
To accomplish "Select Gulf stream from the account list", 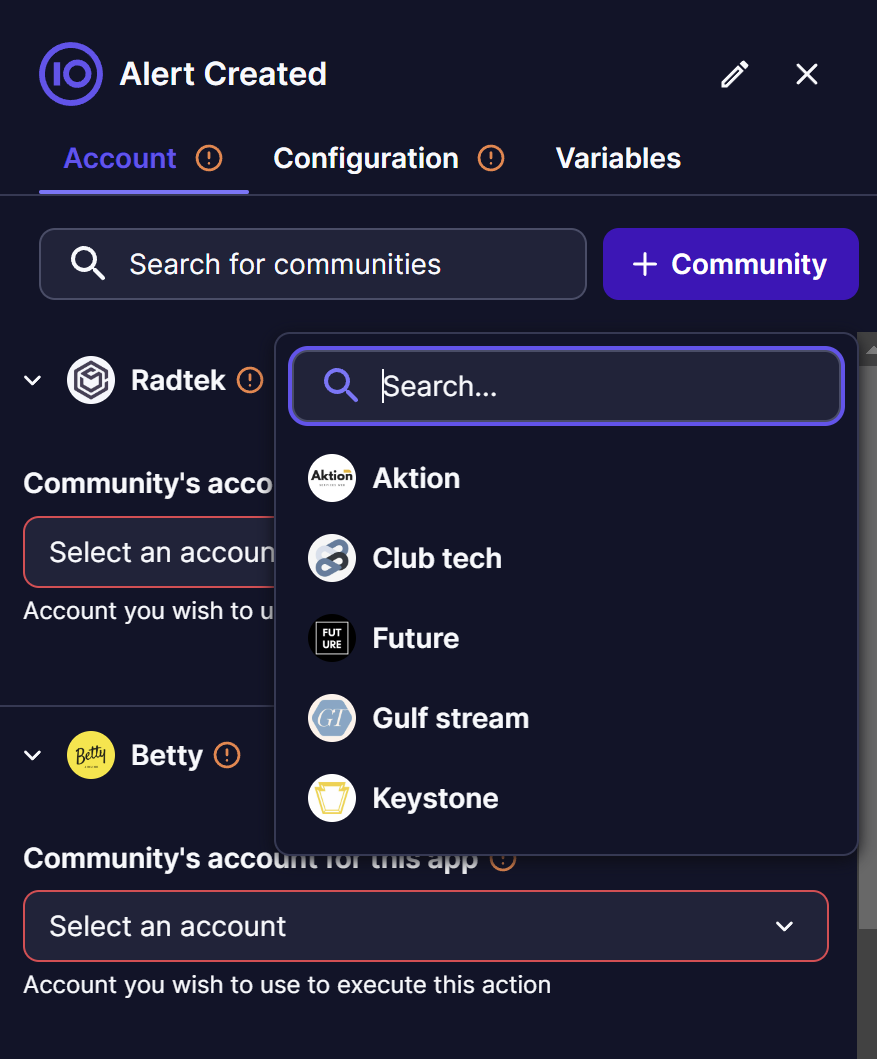I will click(450, 718).
